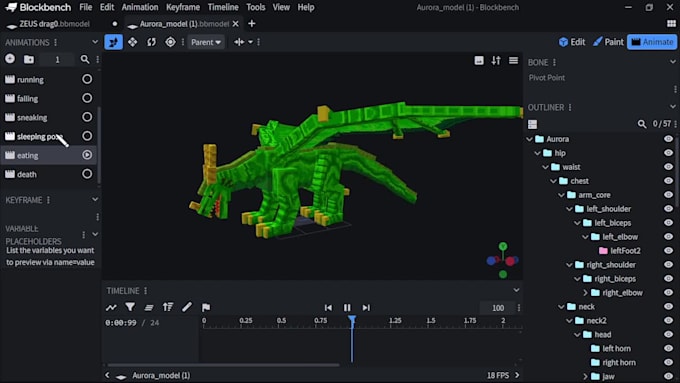The image size is (680, 383).
Task: Hide the neck2 bone
Action: (668, 321)
